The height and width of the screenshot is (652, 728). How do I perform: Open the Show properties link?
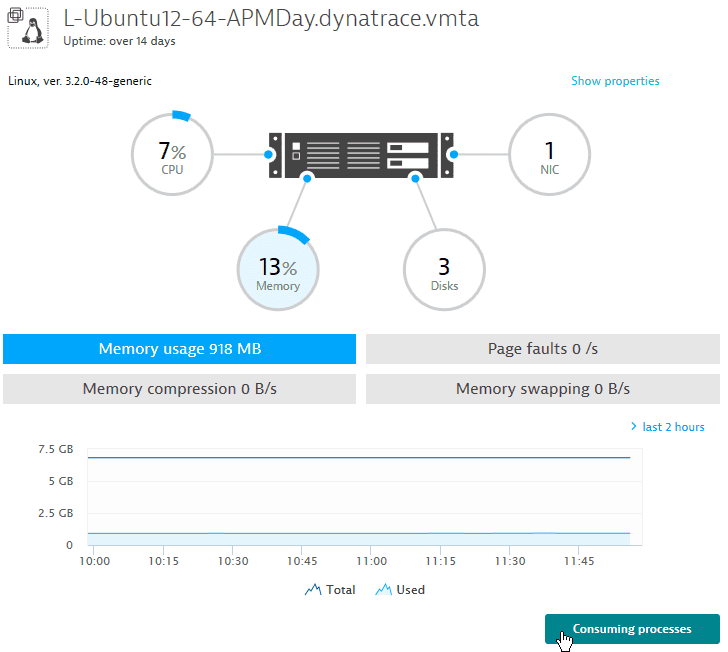point(615,81)
